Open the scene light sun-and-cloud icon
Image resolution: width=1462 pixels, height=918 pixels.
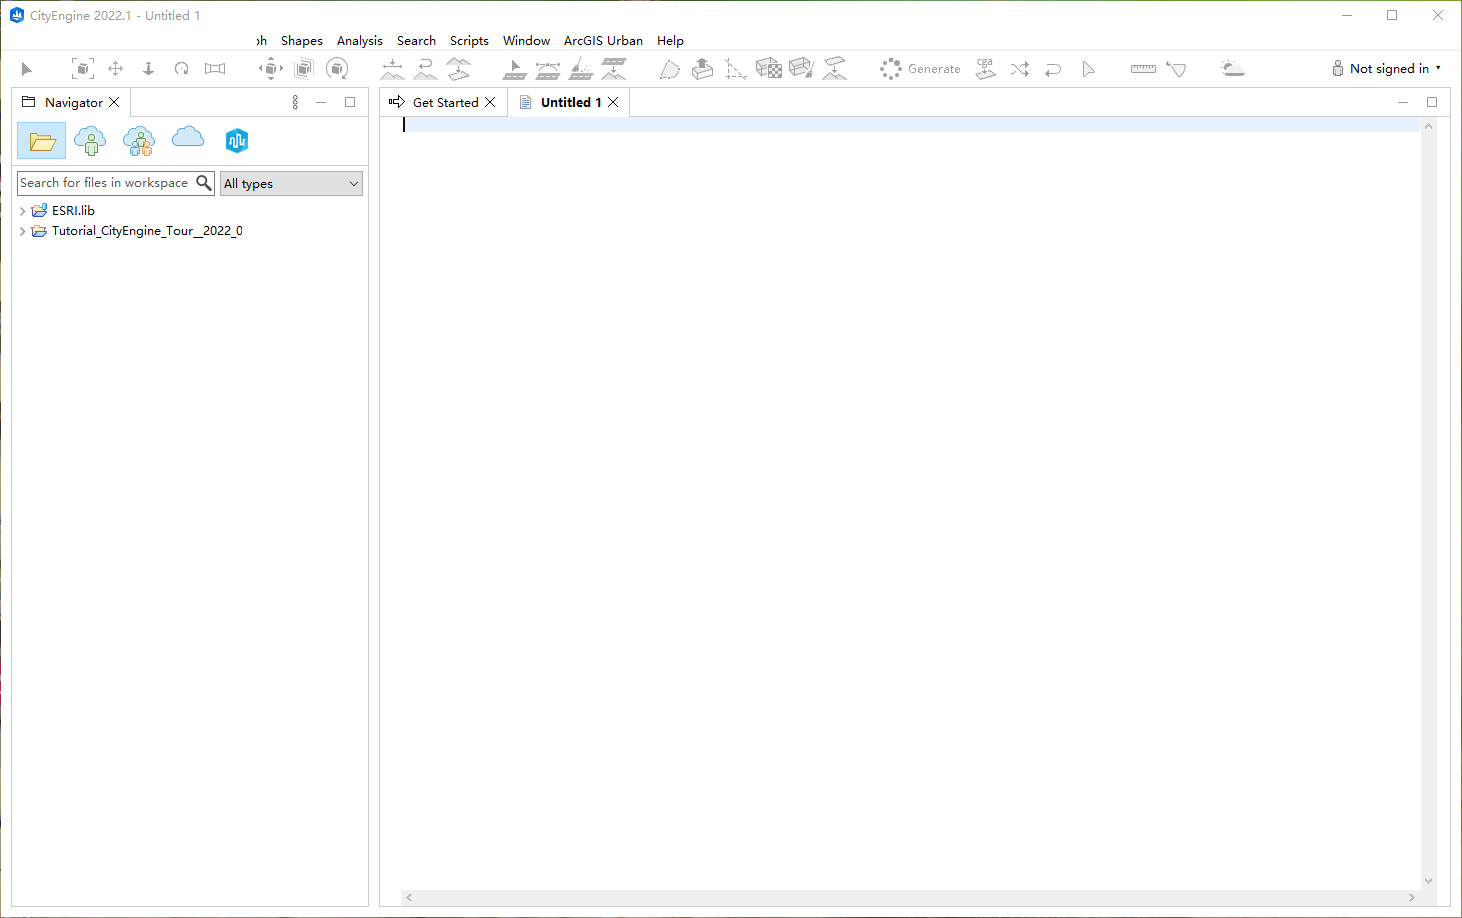[1232, 69]
